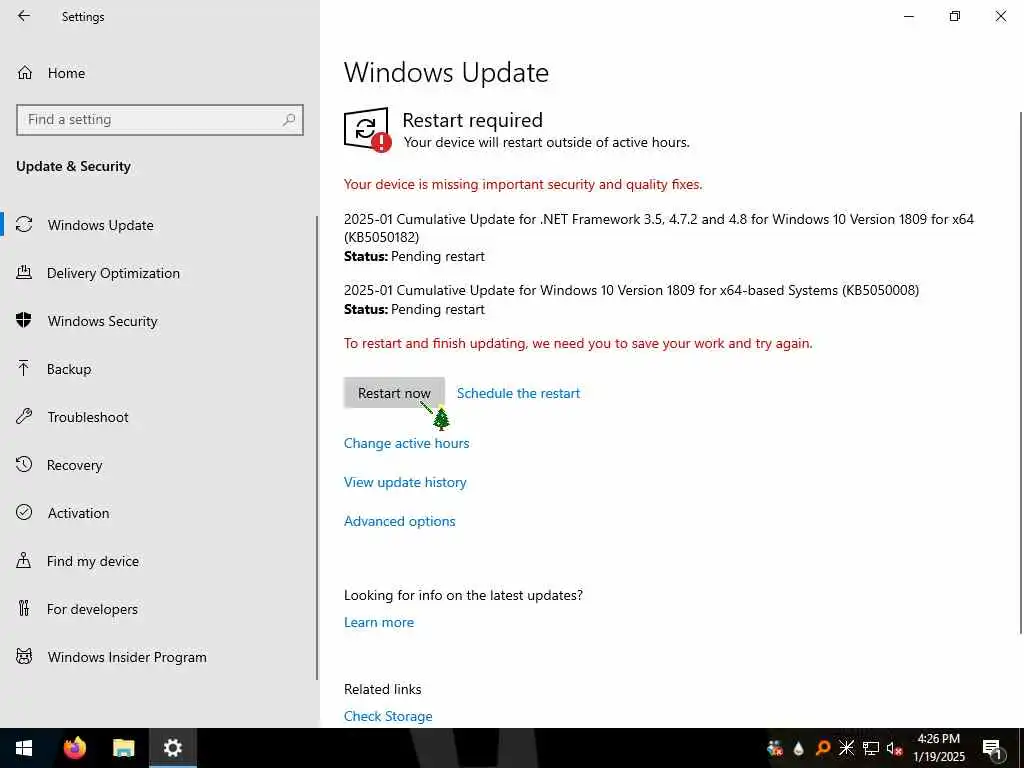Click the Windows Update sync icon
The width and height of the screenshot is (1024, 768).
click(x=24, y=225)
